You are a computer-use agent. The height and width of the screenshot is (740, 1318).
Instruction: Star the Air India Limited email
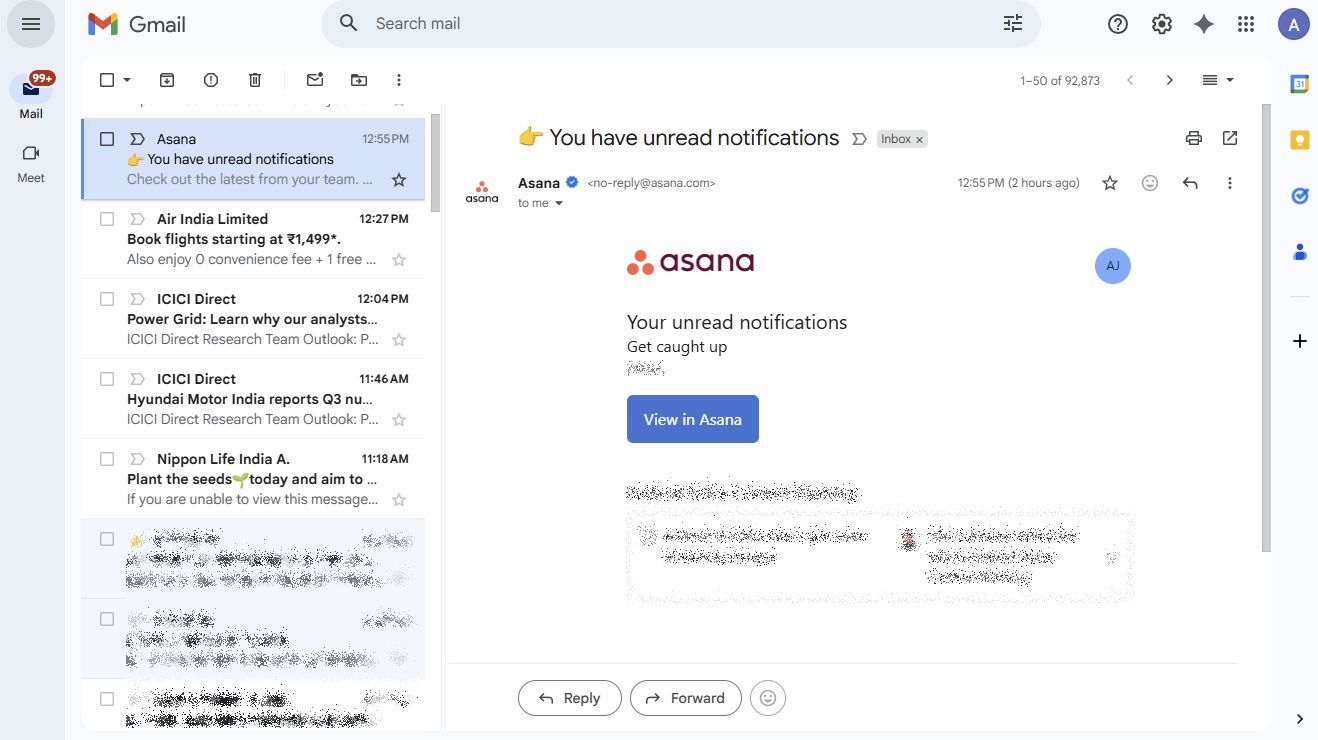coord(399,260)
